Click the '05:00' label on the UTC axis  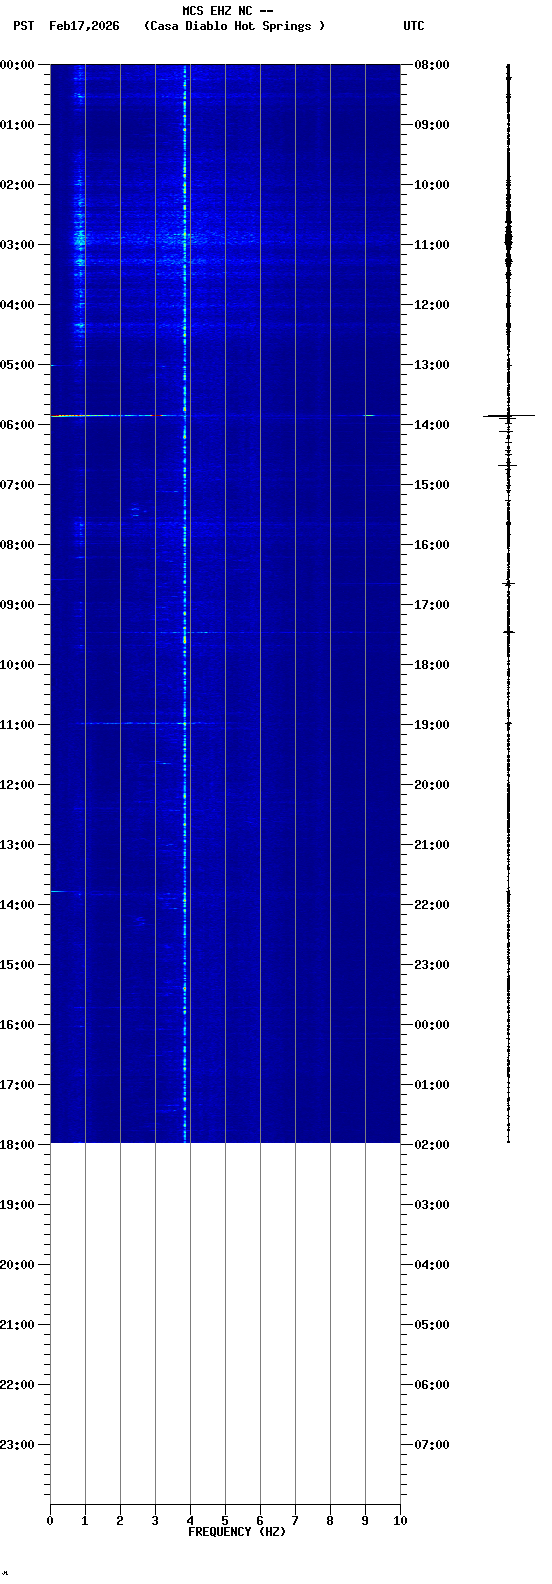click(x=431, y=1324)
